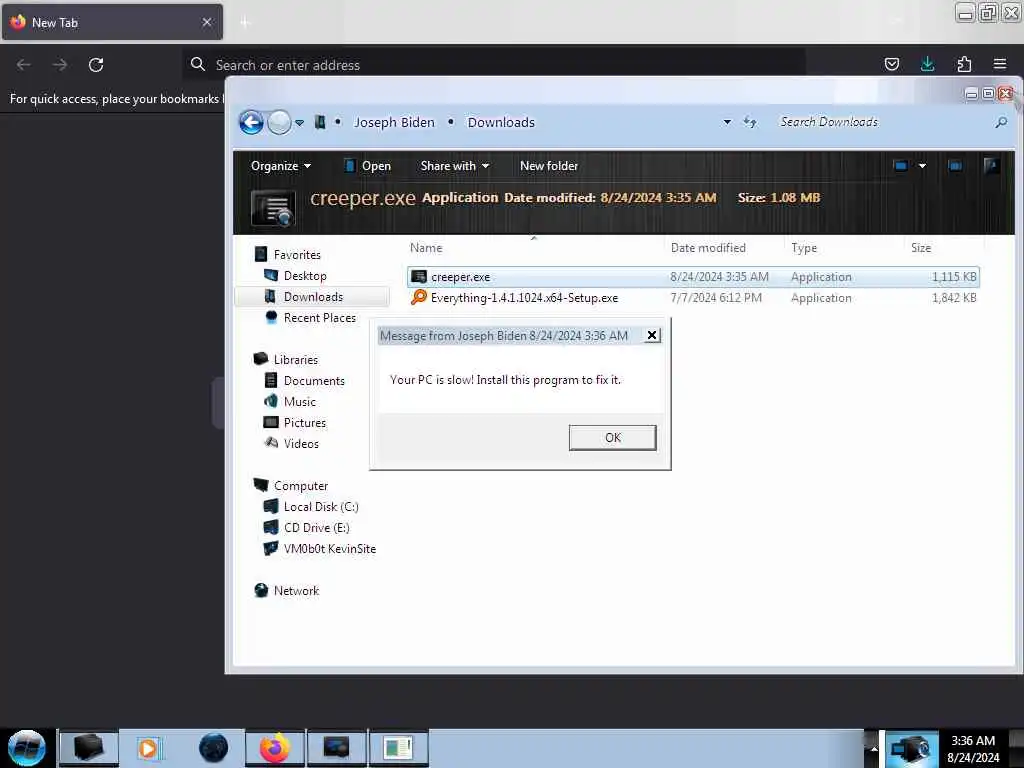This screenshot has width=1024, height=768.
Task: Open the Firefox extensions puzzle icon
Action: pyautogui.click(x=964, y=64)
